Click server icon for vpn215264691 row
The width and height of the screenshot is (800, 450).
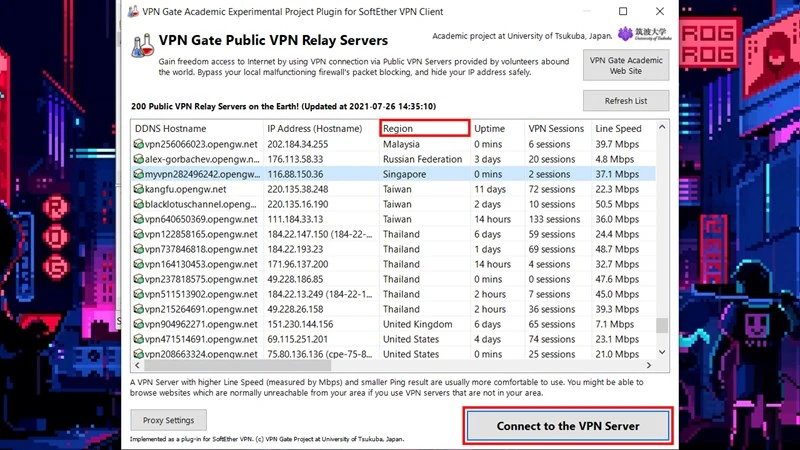pos(138,309)
